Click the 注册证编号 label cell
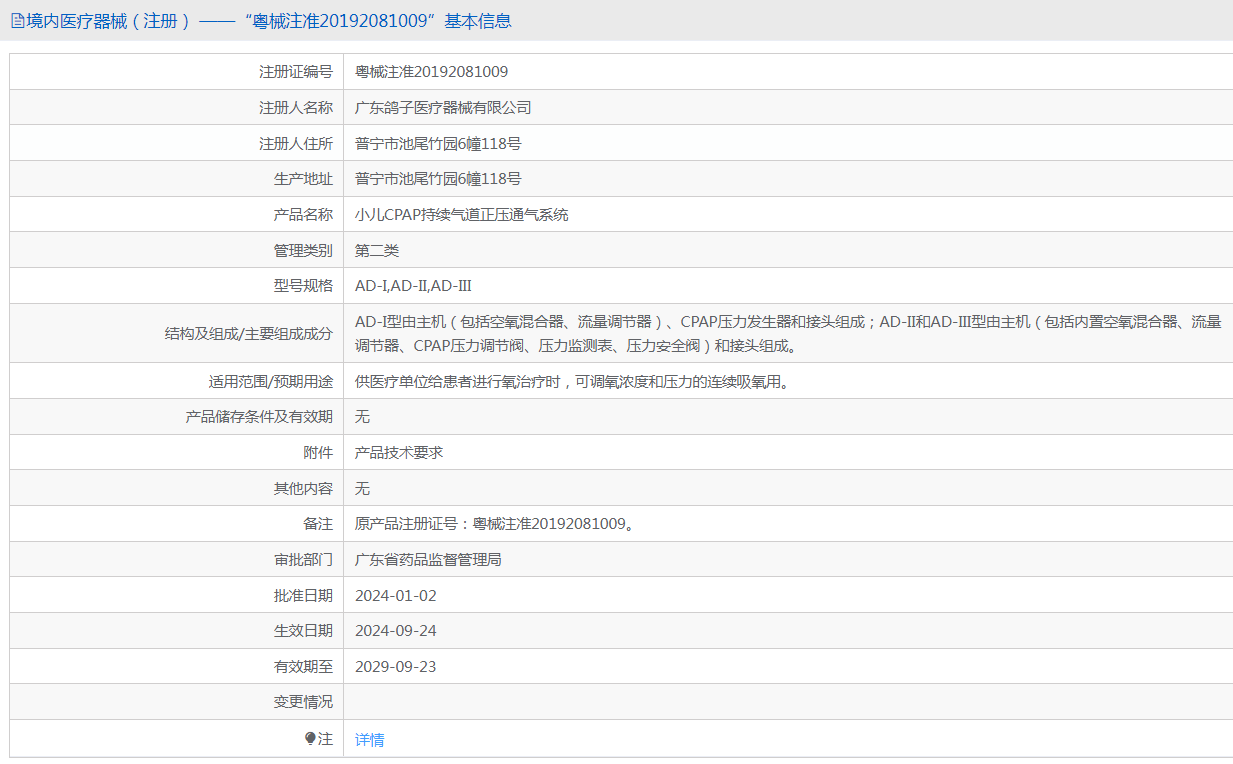 pos(295,72)
